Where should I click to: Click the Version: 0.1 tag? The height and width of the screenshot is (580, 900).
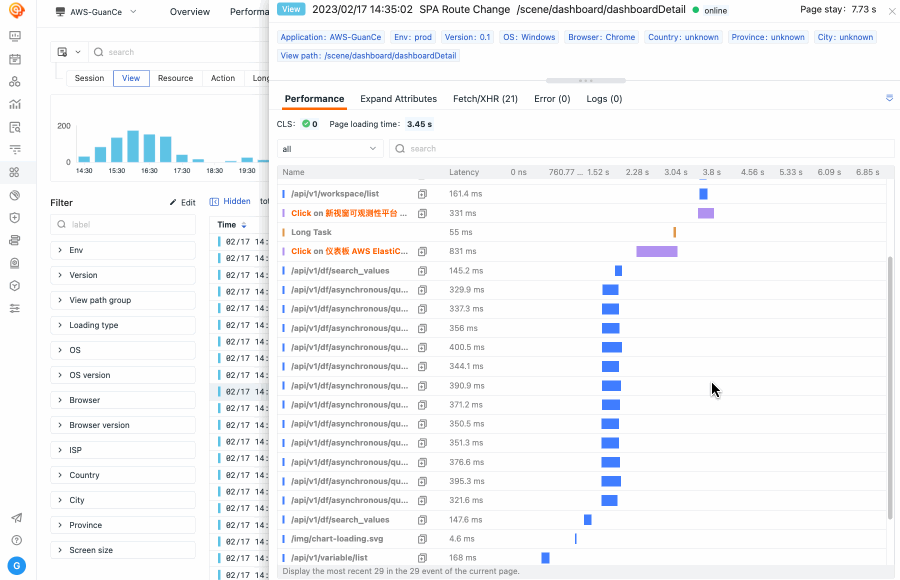click(x=467, y=37)
